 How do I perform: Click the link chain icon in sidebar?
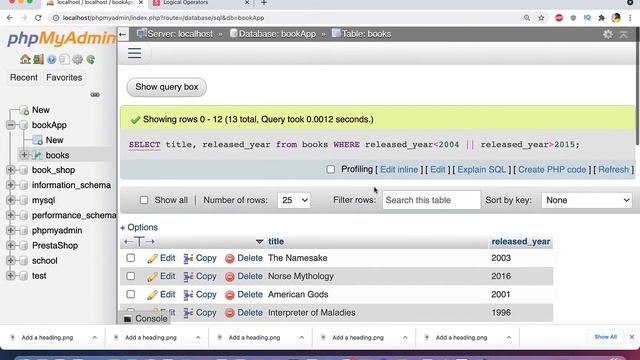95,95
